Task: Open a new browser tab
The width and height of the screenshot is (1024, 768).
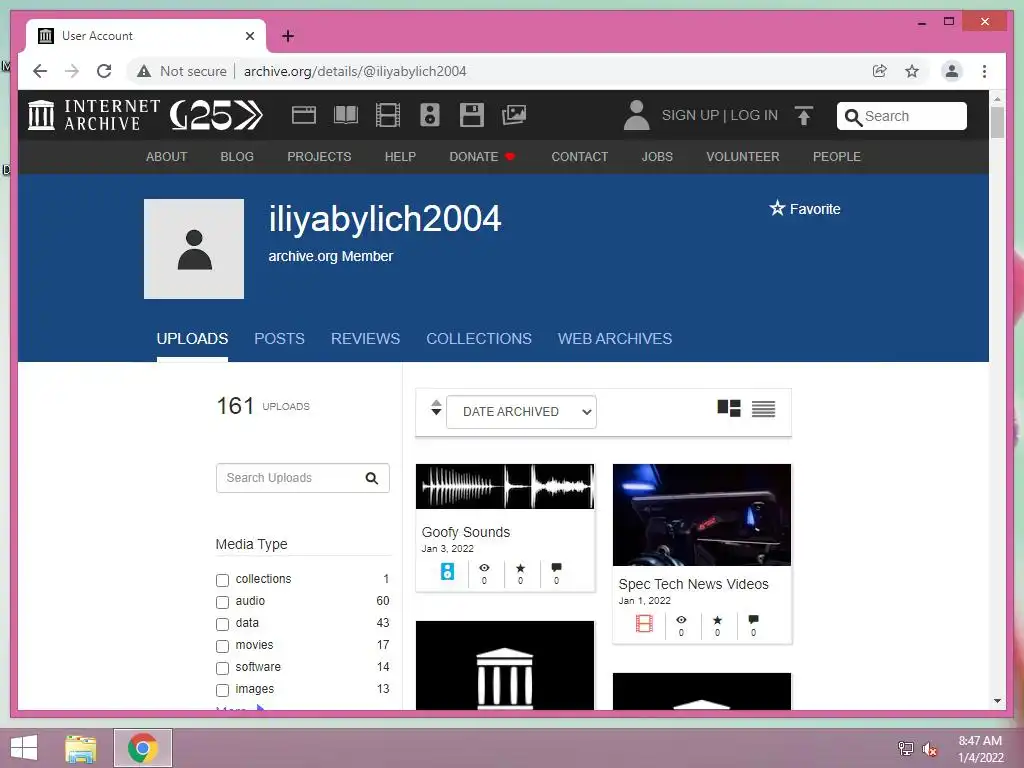Action: pos(288,36)
